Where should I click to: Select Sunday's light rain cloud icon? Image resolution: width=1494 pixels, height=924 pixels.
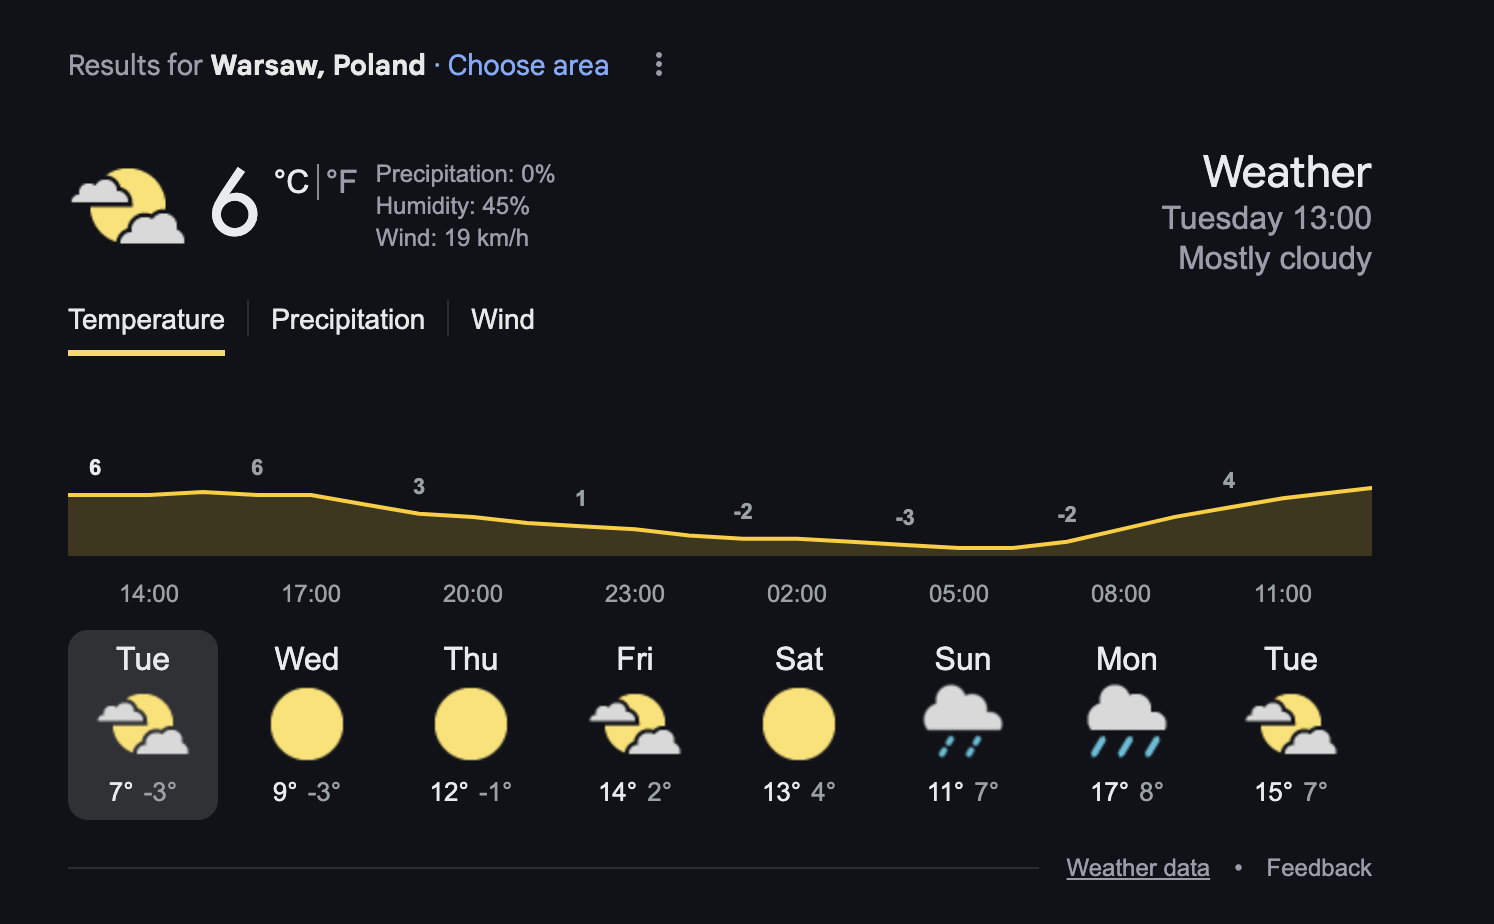[x=963, y=722]
